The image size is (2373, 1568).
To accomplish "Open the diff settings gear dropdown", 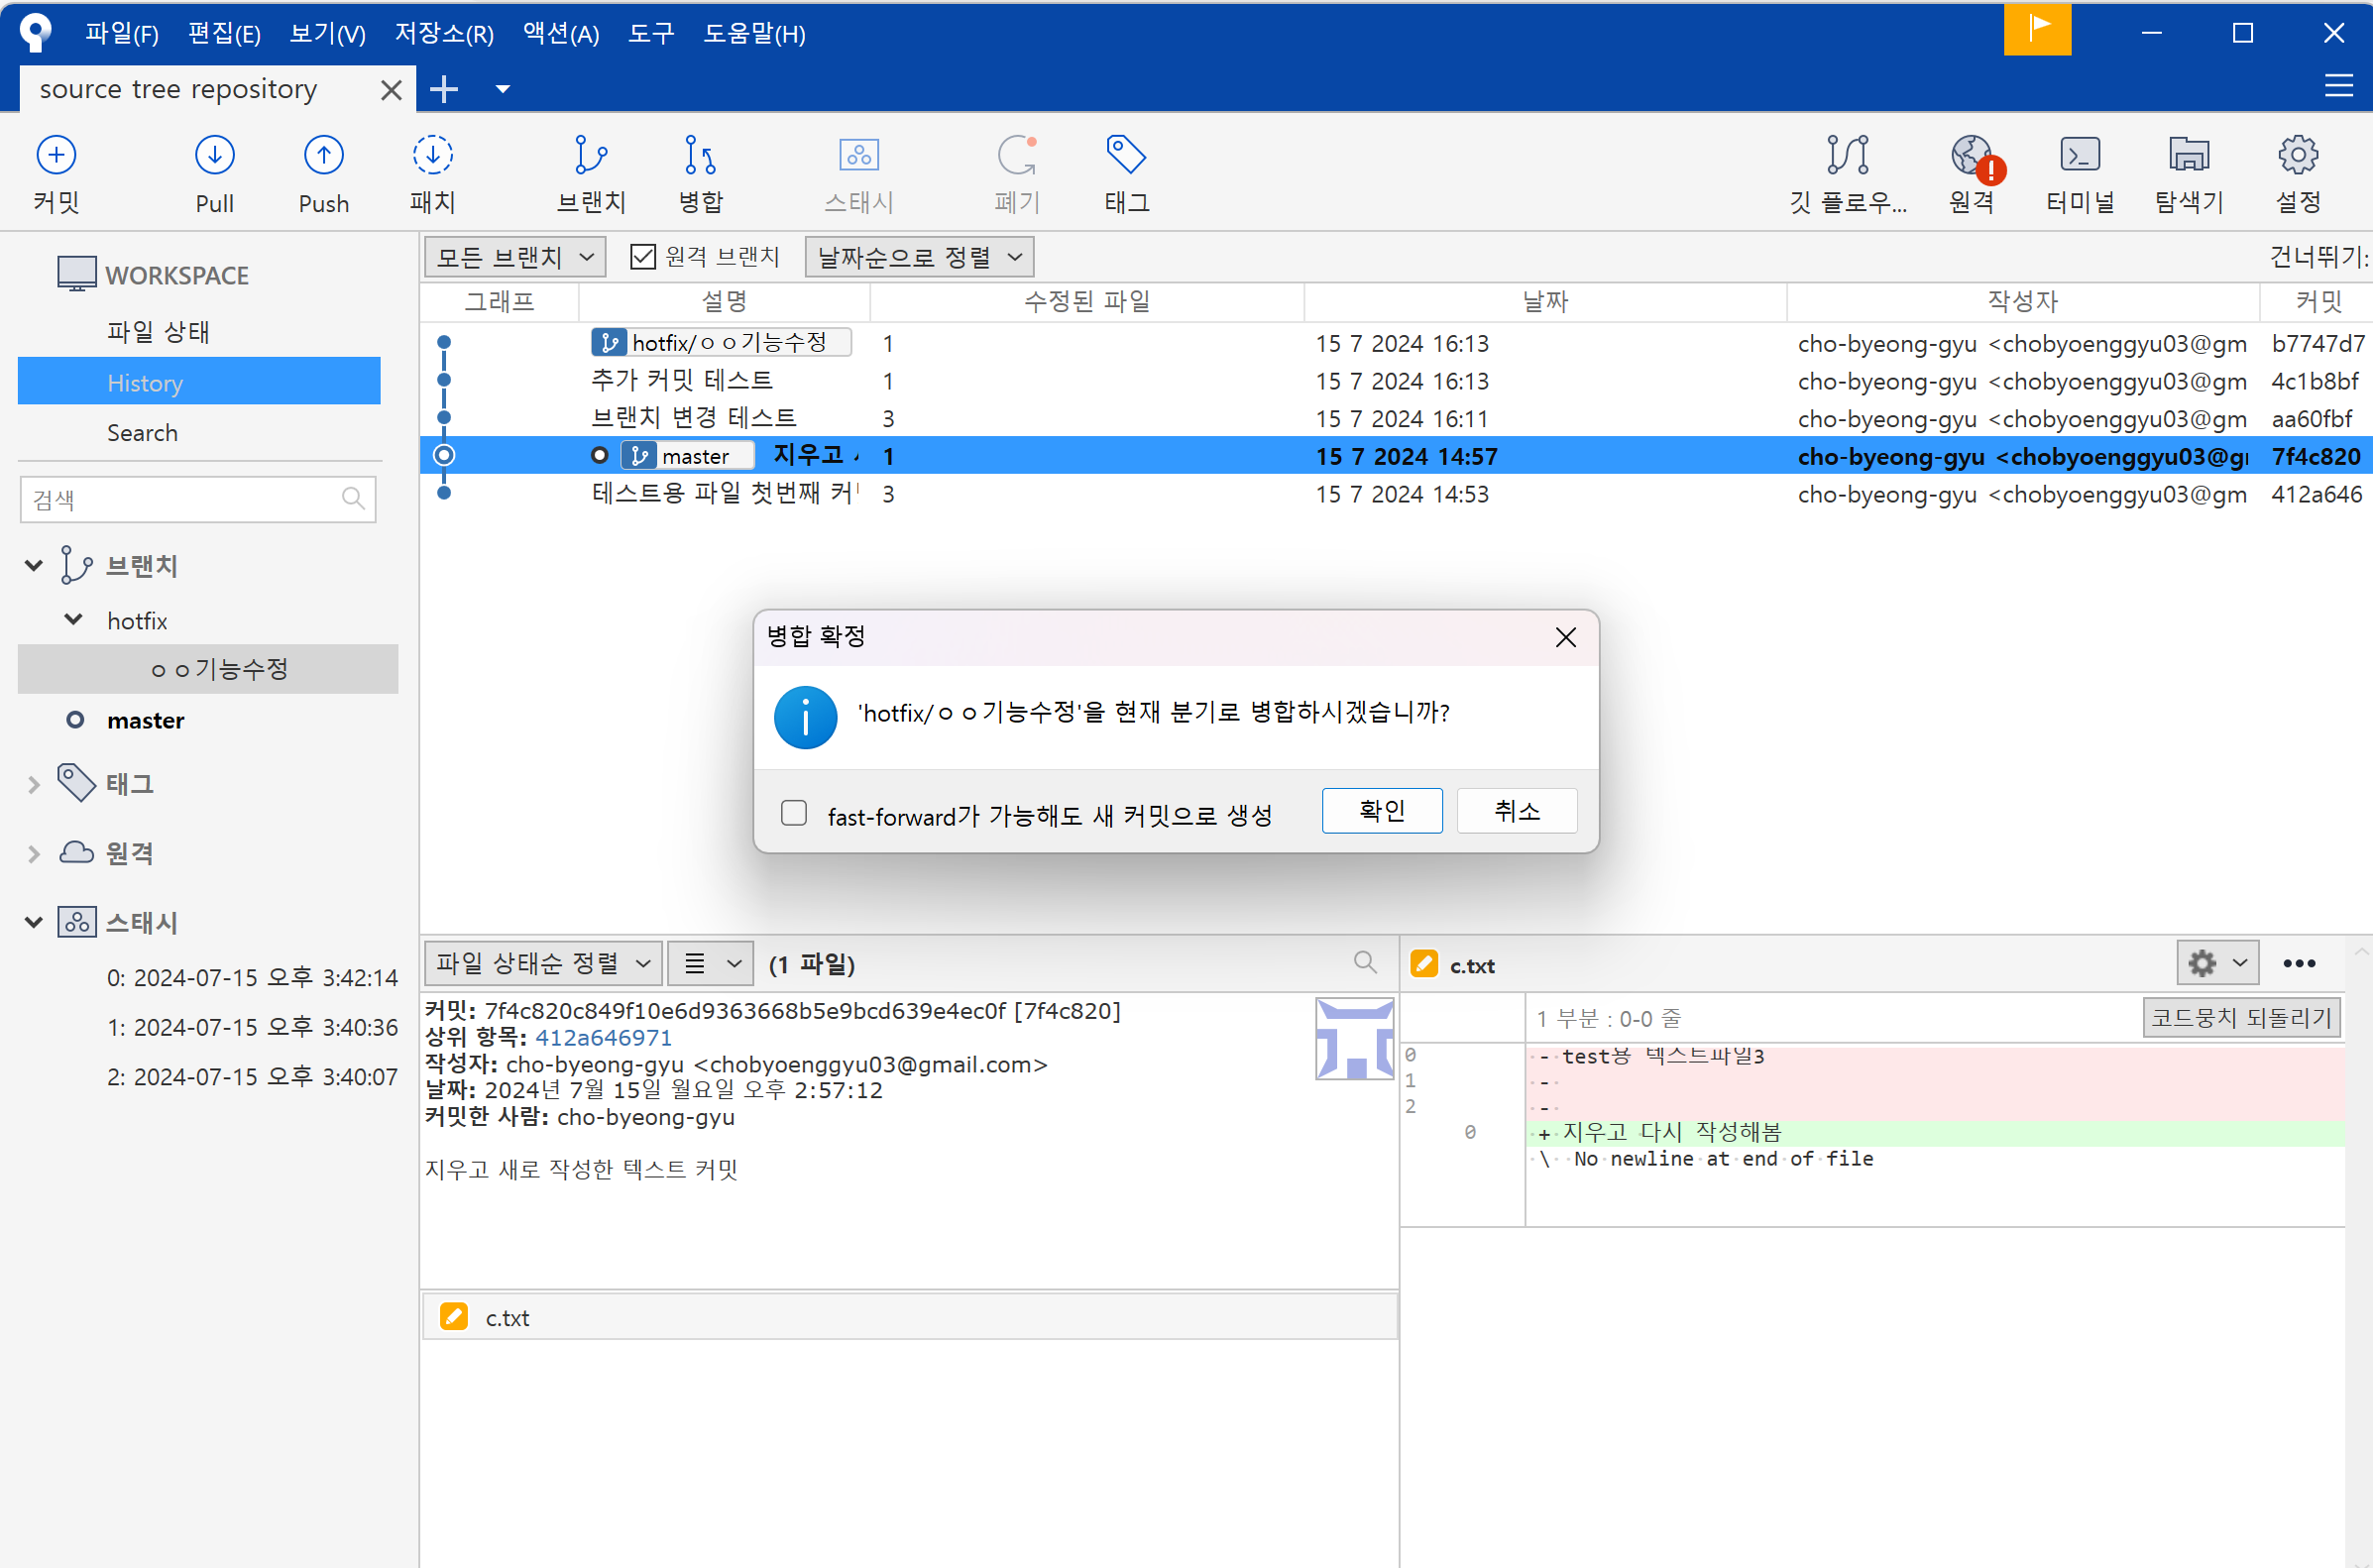I will click(2217, 963).
